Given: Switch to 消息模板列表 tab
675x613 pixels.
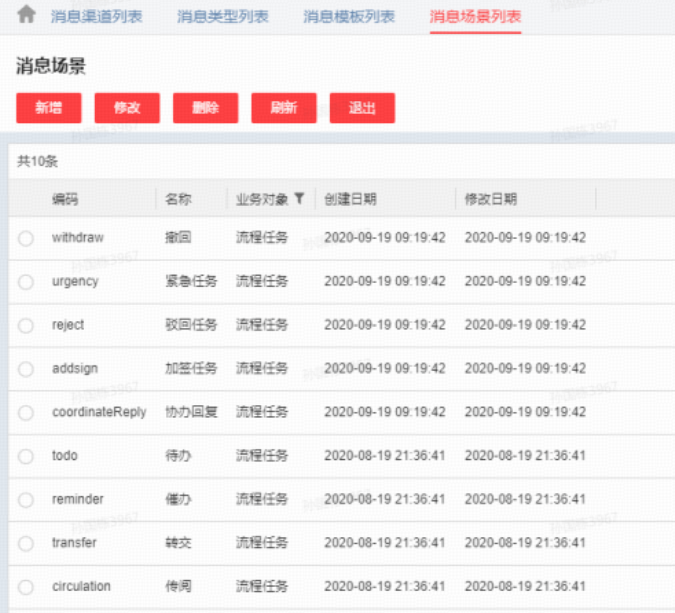Looking at the screenshot, I should pos(349,17).
